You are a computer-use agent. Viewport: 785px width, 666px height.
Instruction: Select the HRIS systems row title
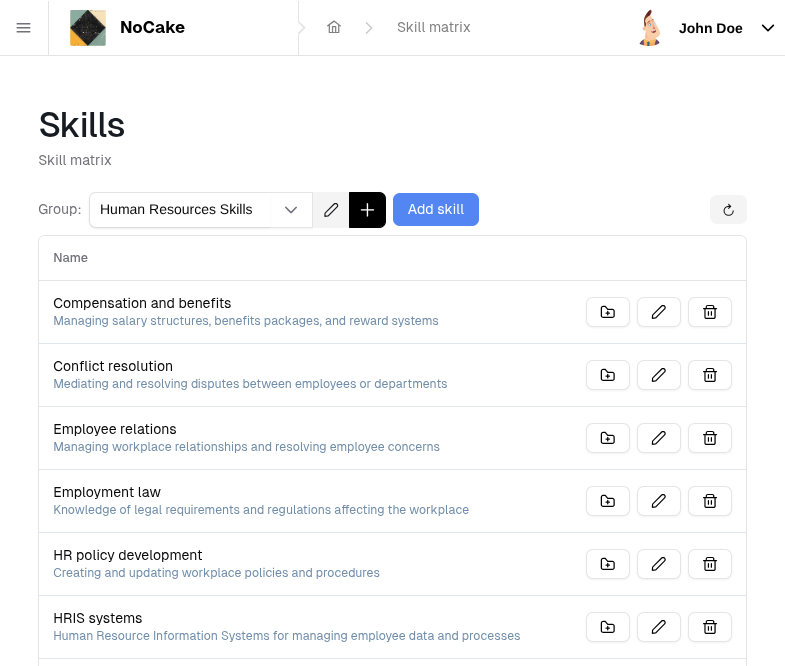tap(98, 618)
